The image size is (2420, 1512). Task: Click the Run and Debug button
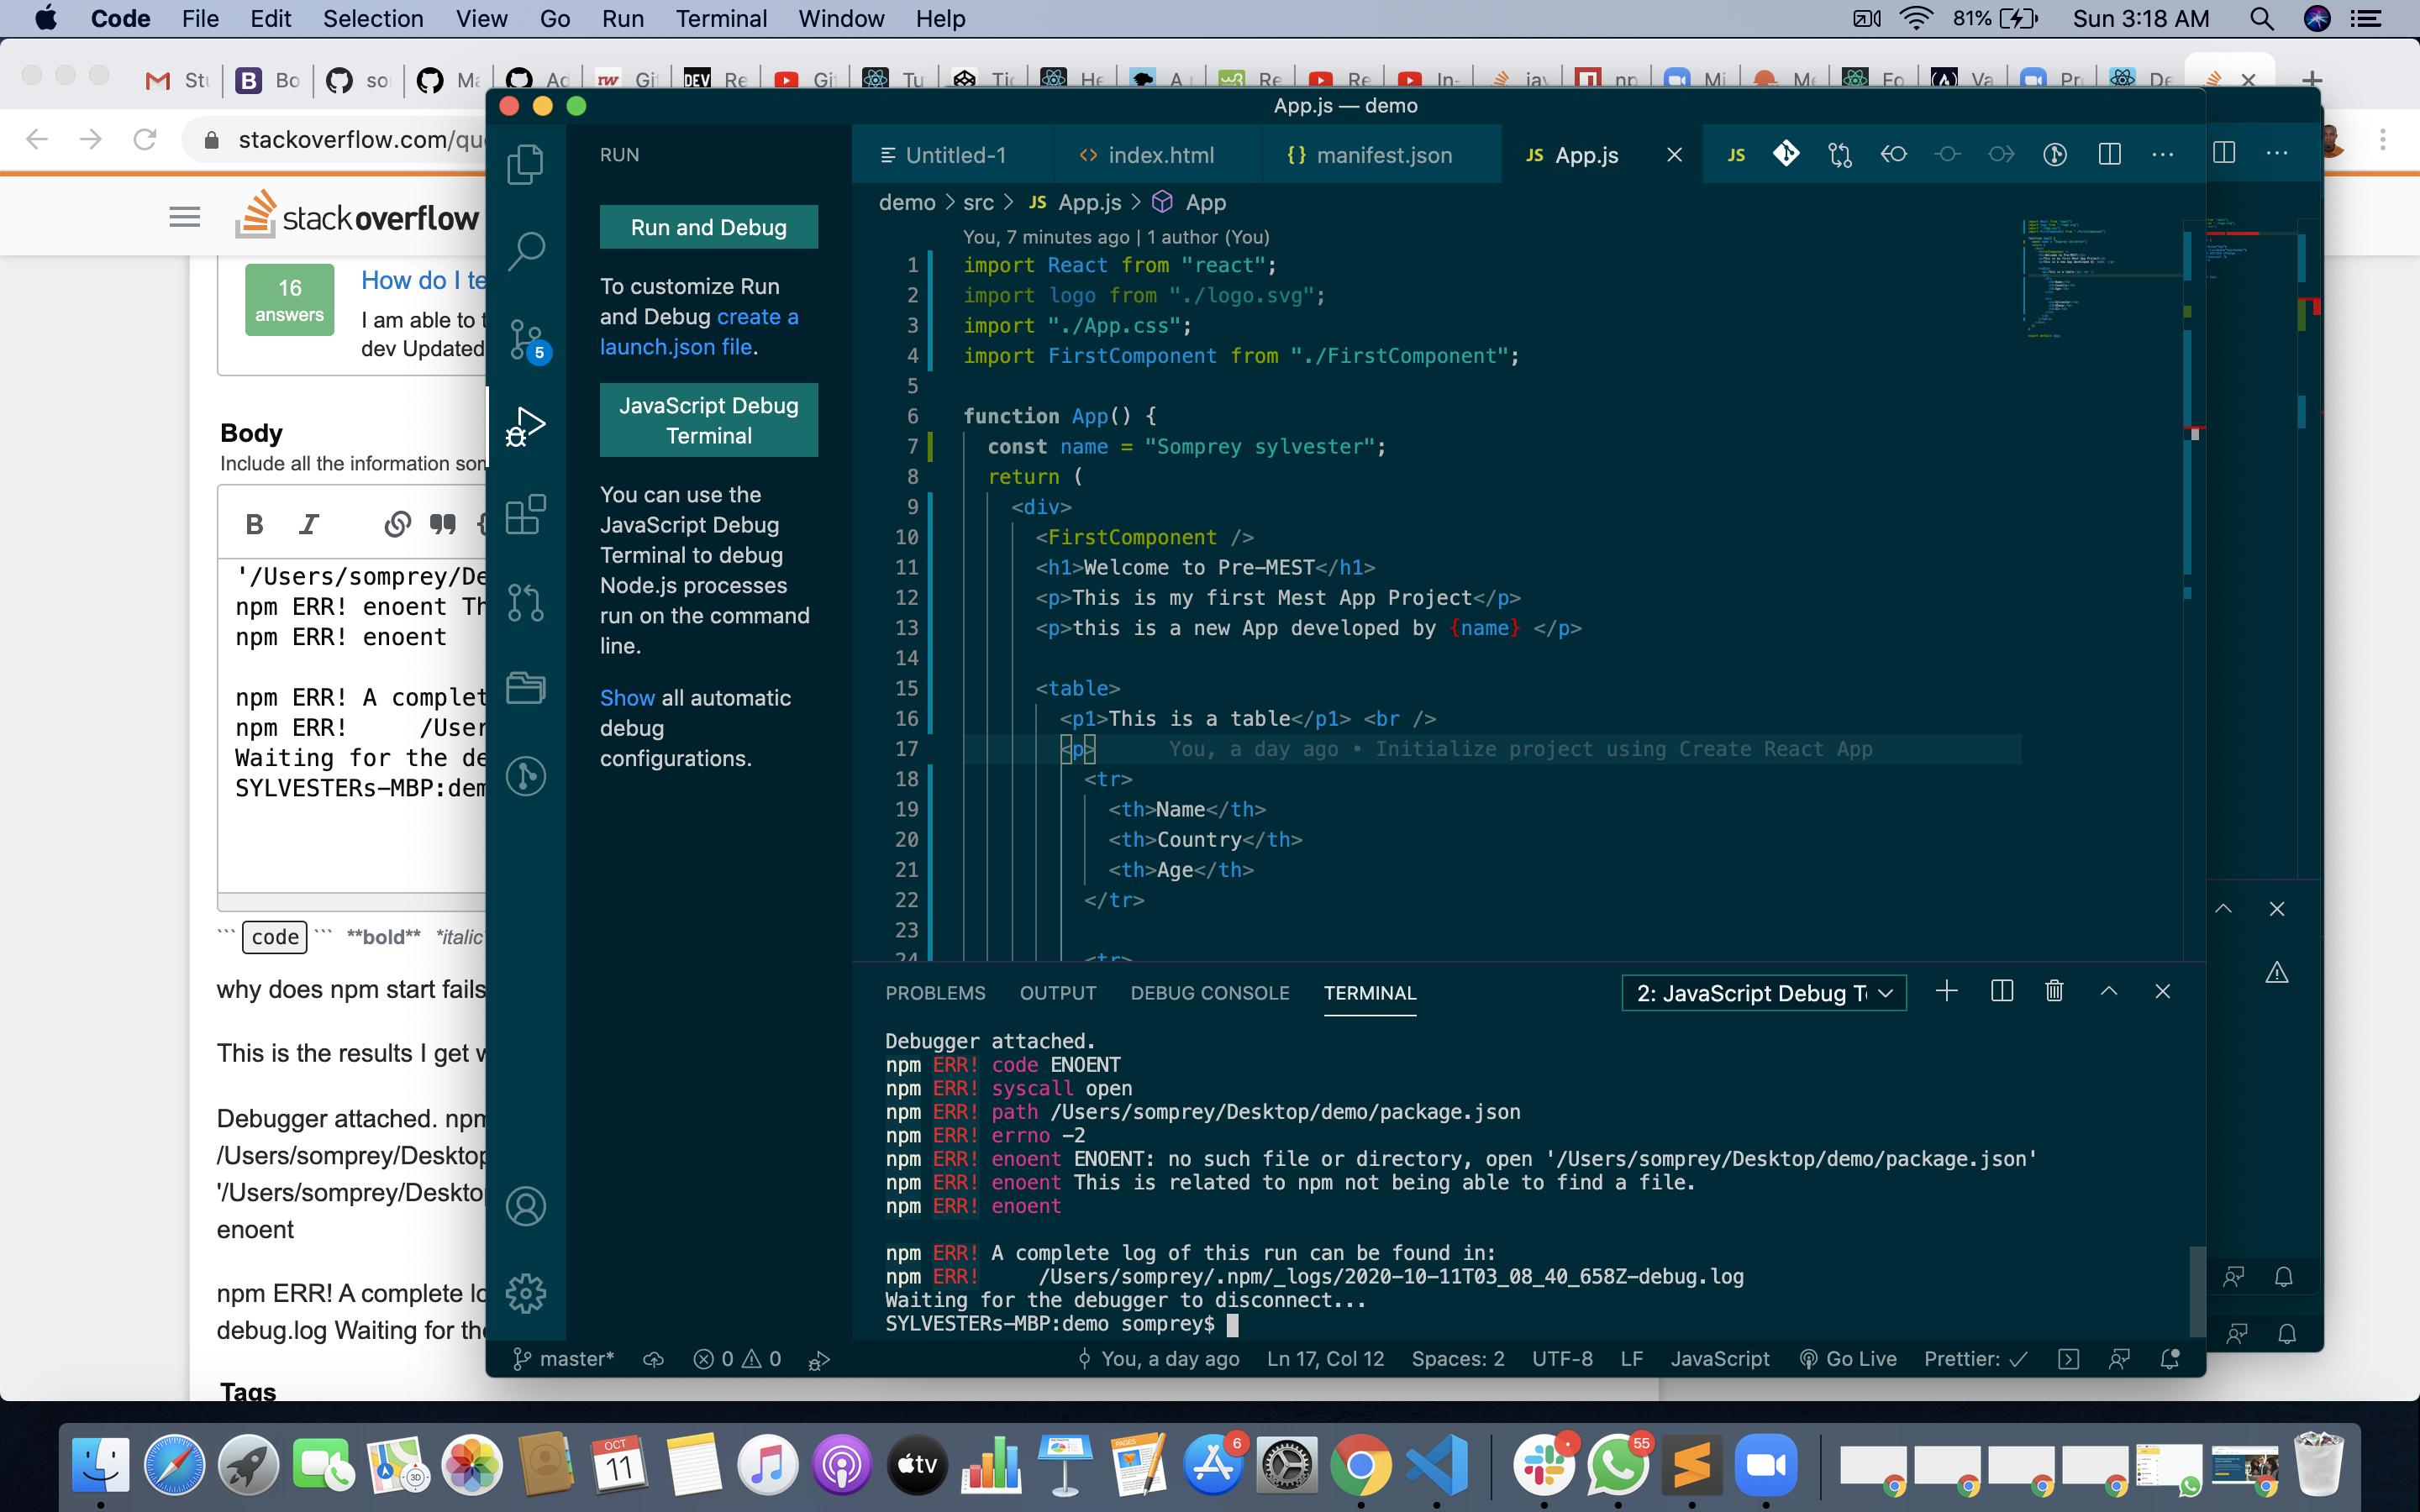[708, 227]
